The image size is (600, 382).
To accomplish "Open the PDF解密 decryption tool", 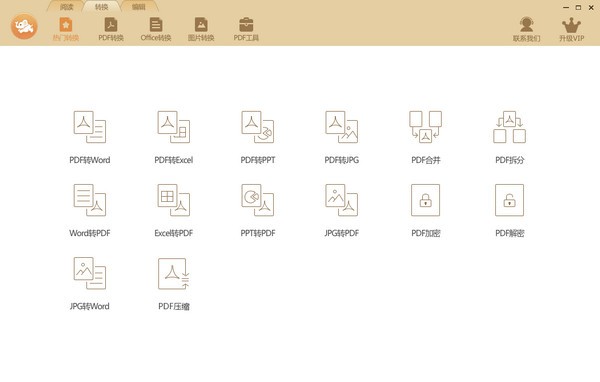I will click(509, 210).
